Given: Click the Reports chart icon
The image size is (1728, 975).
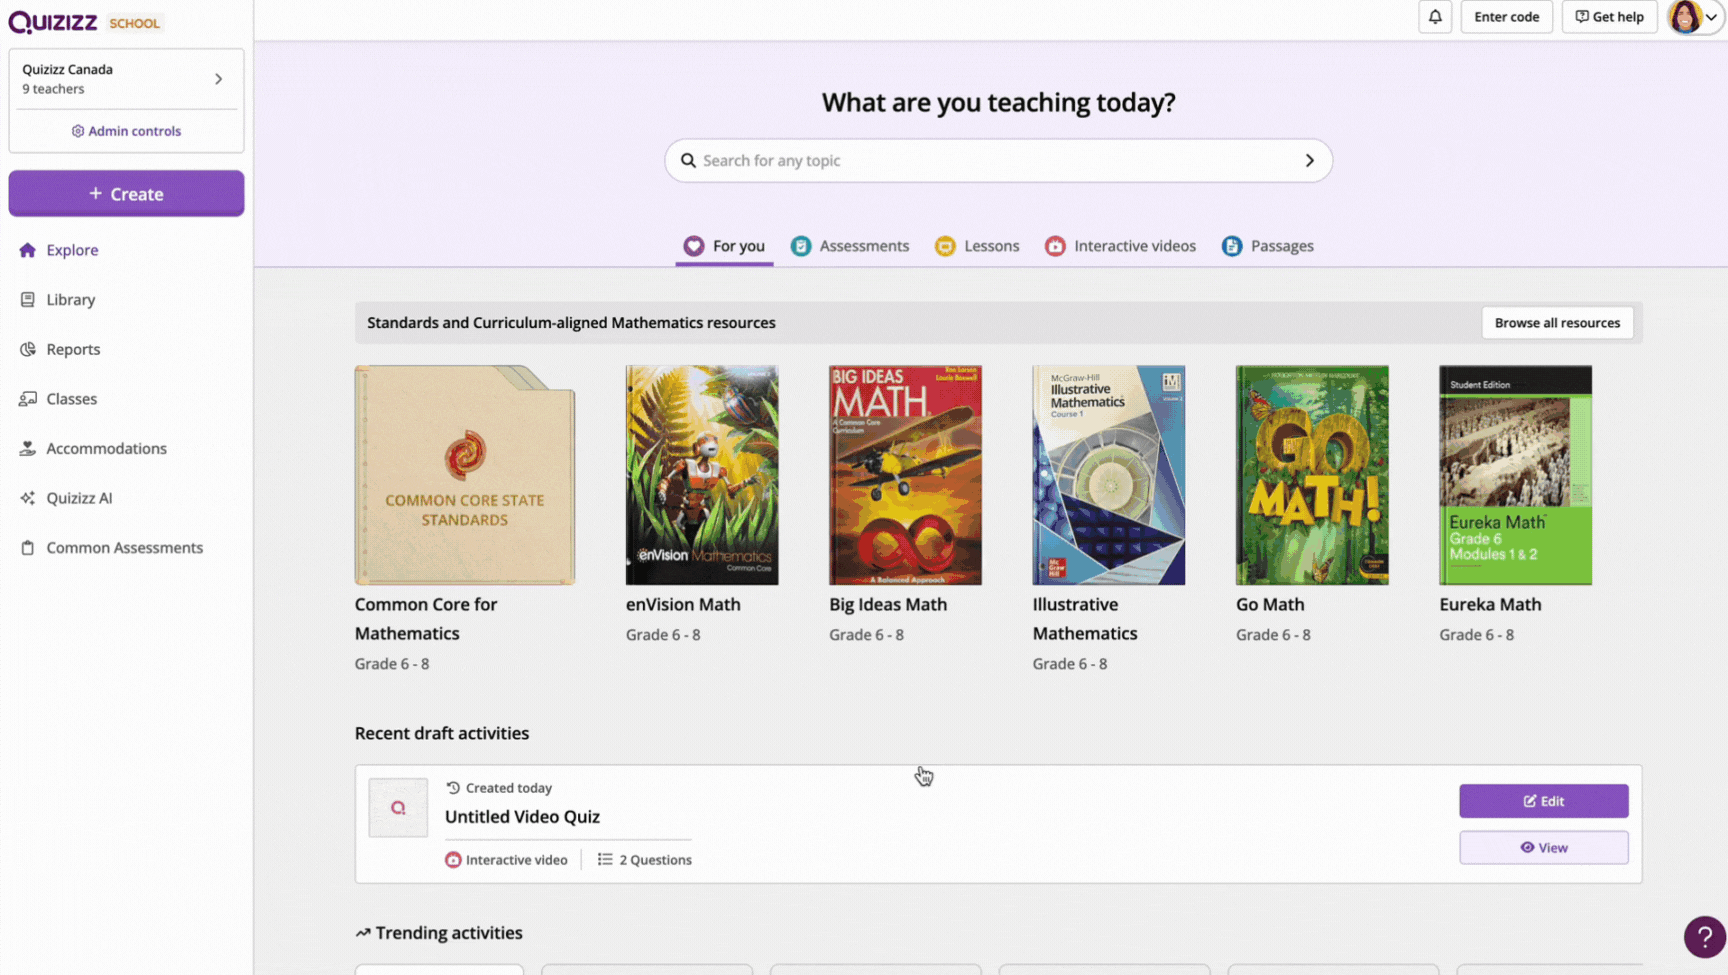Looking at the screenshot, I should [27, 349].
